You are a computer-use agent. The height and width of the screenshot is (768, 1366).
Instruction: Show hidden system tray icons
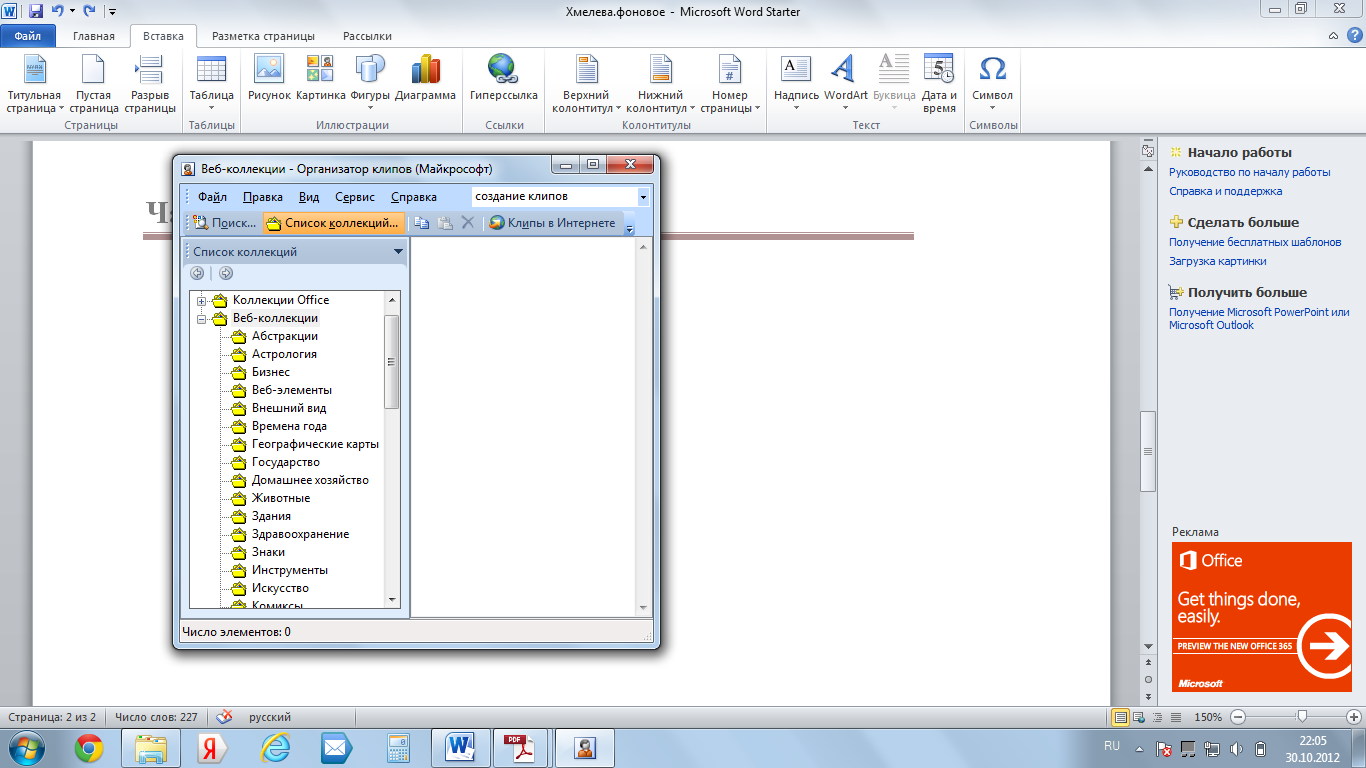[1139, 747]
